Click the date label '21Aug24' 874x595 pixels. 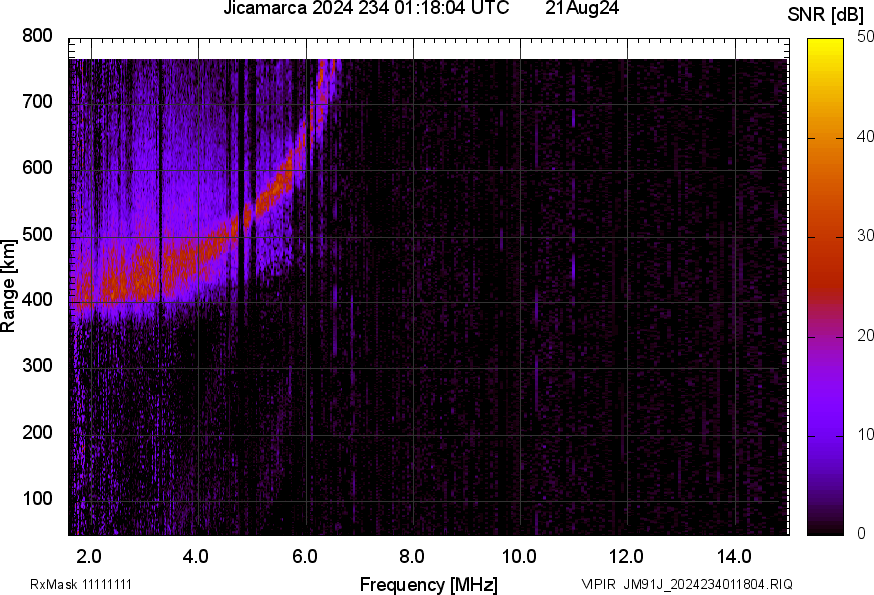[582, 8]
